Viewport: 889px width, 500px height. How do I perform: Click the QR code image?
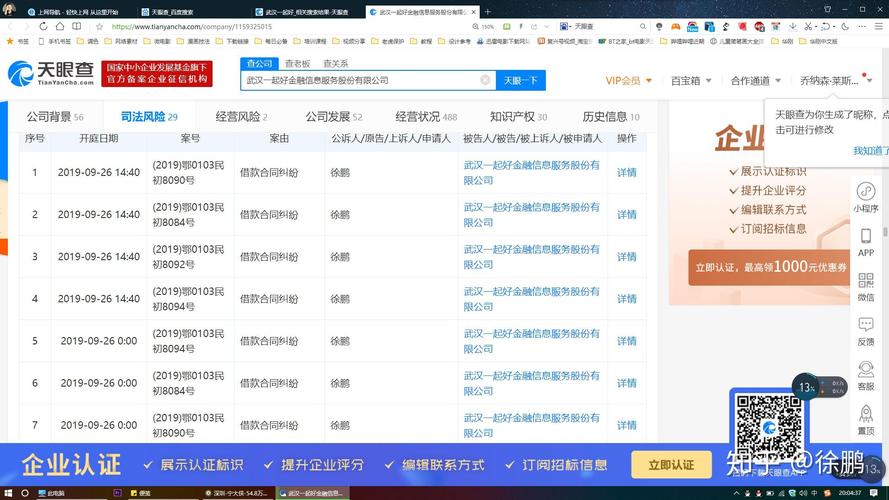[x=768, y=427]
